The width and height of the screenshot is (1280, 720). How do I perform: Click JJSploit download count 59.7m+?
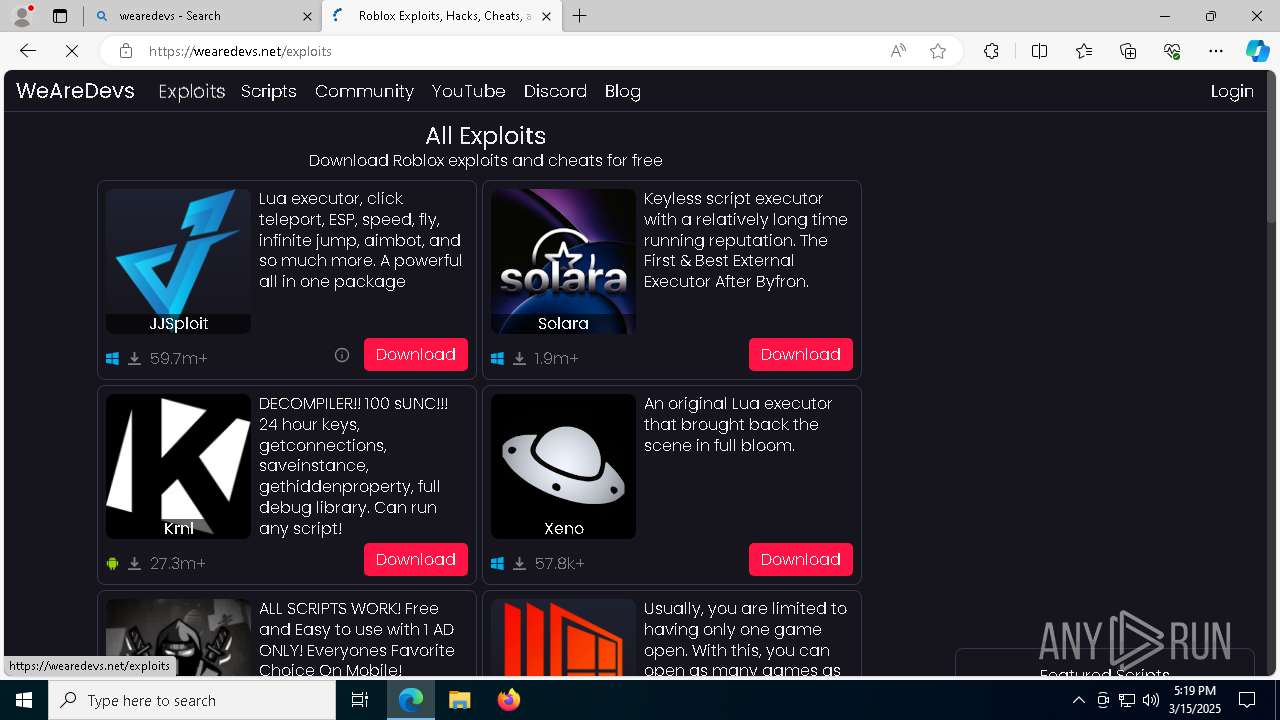click(179, 358)
